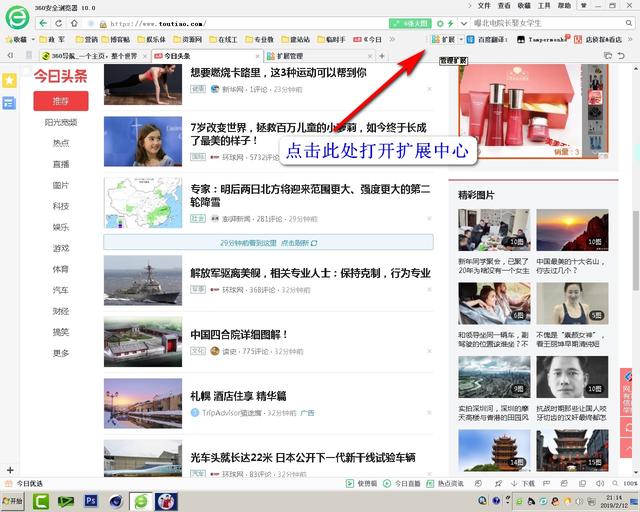Open 今日直播 in the status bar
This screenshot has width=640, height=512.
402,483
